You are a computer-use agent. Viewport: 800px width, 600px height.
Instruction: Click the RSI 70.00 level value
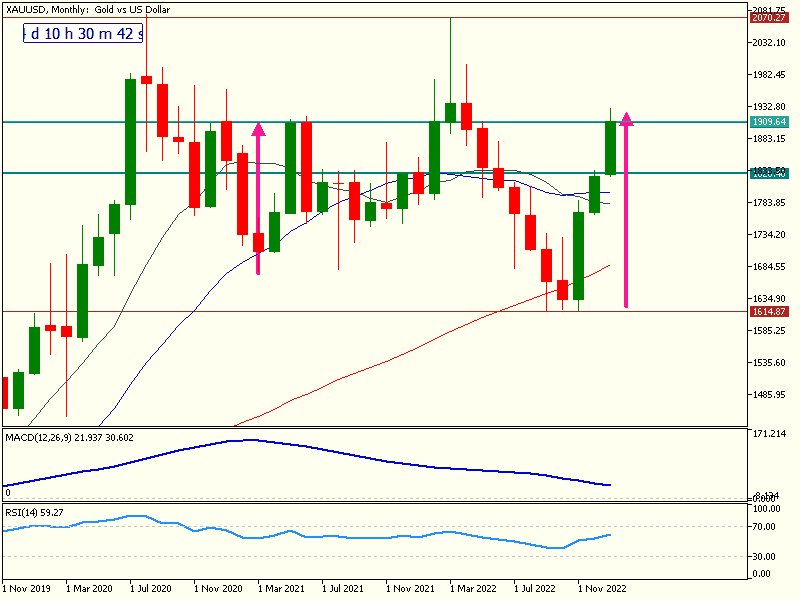tap(768, 527)
